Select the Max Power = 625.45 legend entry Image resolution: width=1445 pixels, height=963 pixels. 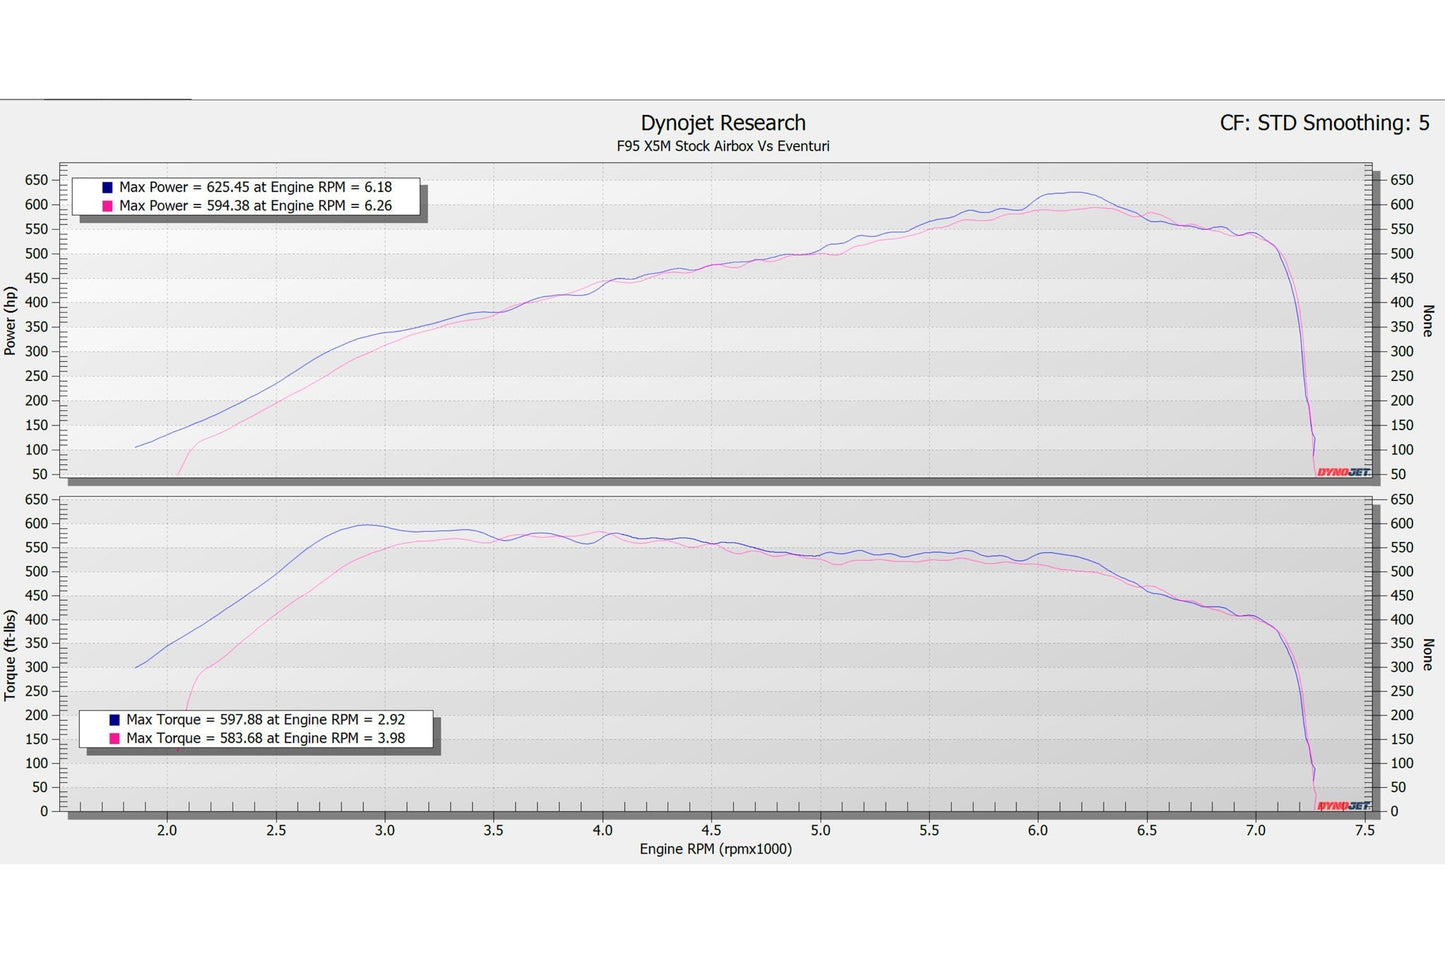255,187
